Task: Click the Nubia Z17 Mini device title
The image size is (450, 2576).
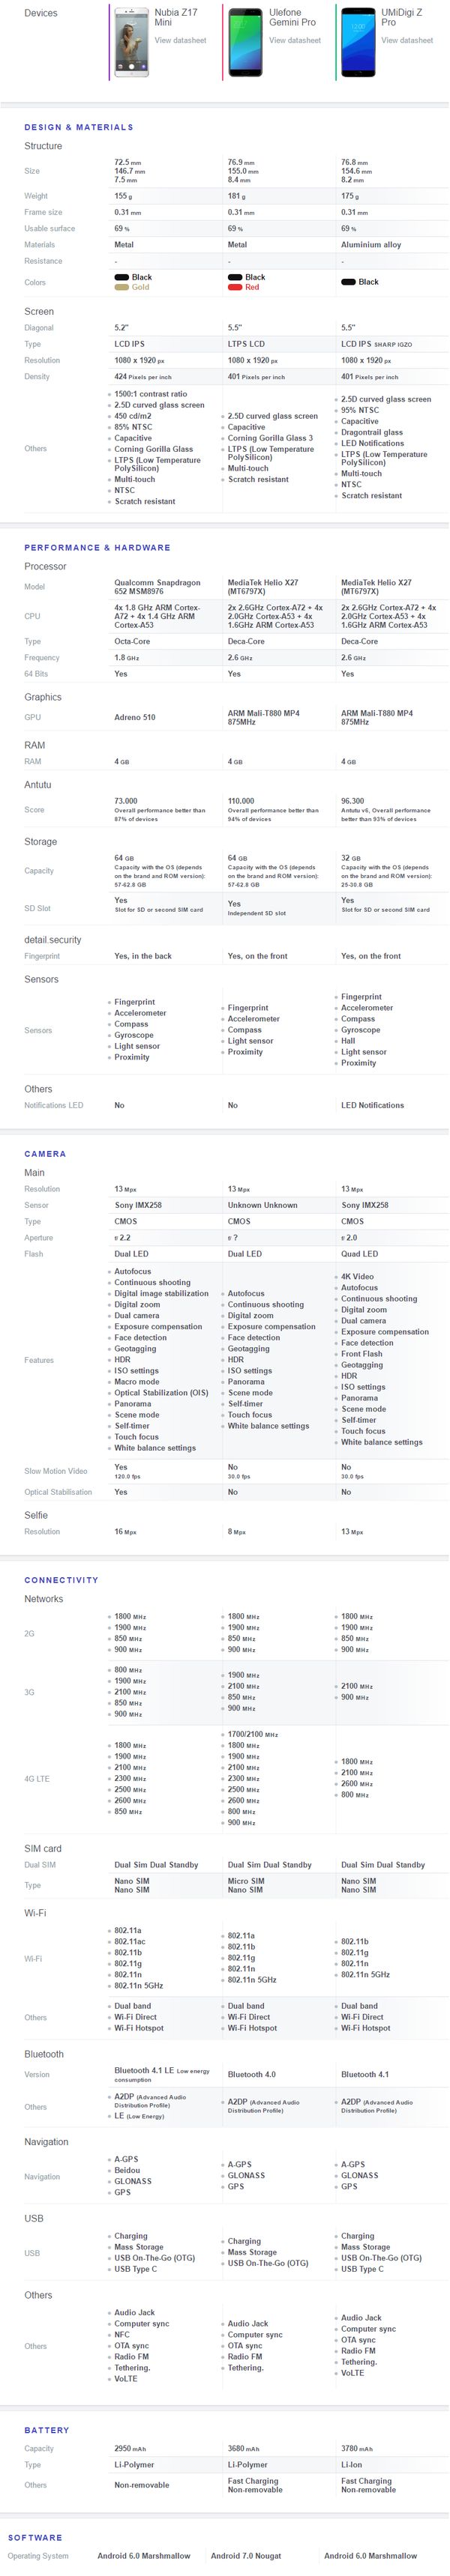Action: click(175, 18)
